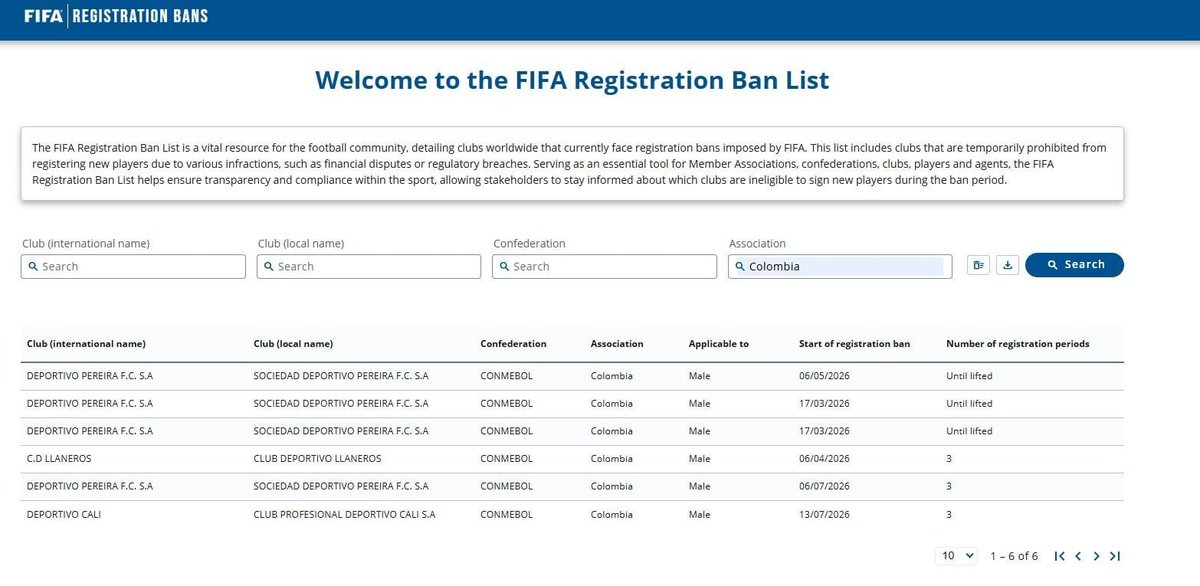
Task: Sort by Club (international name) column header
Action: click(86, 344)
